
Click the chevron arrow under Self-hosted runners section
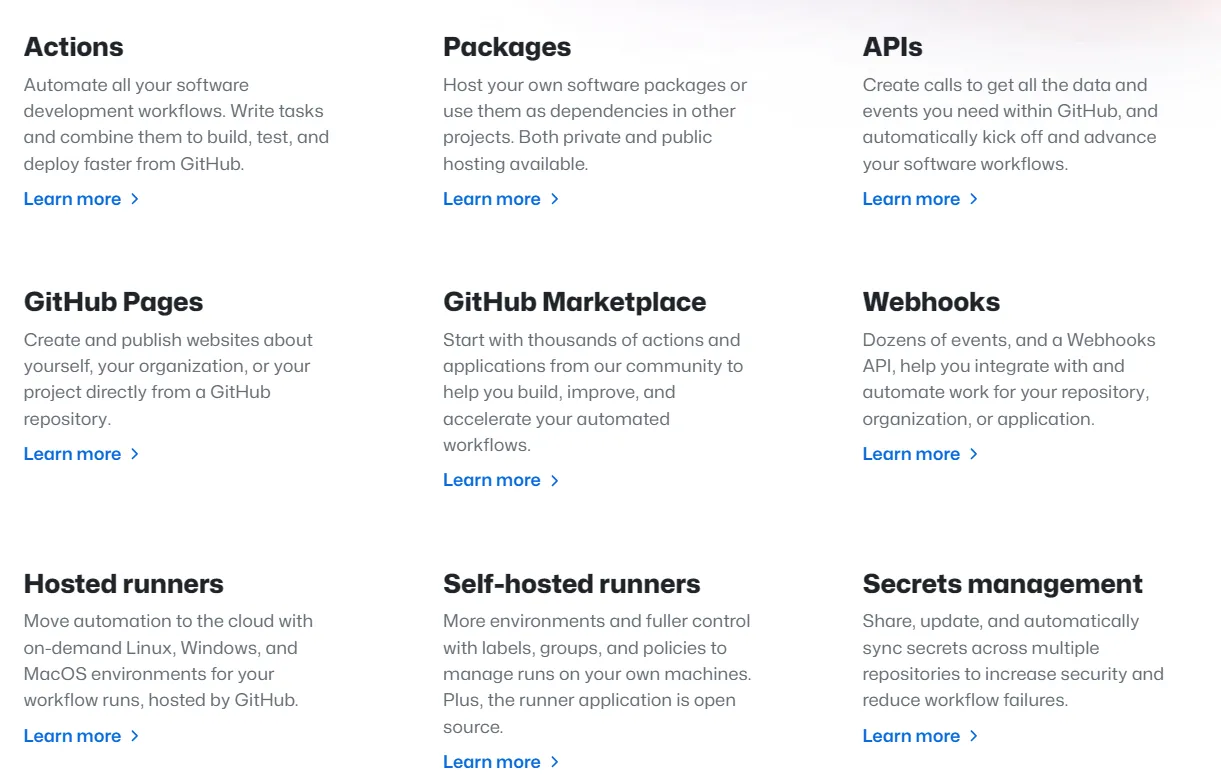pos(555,762)
